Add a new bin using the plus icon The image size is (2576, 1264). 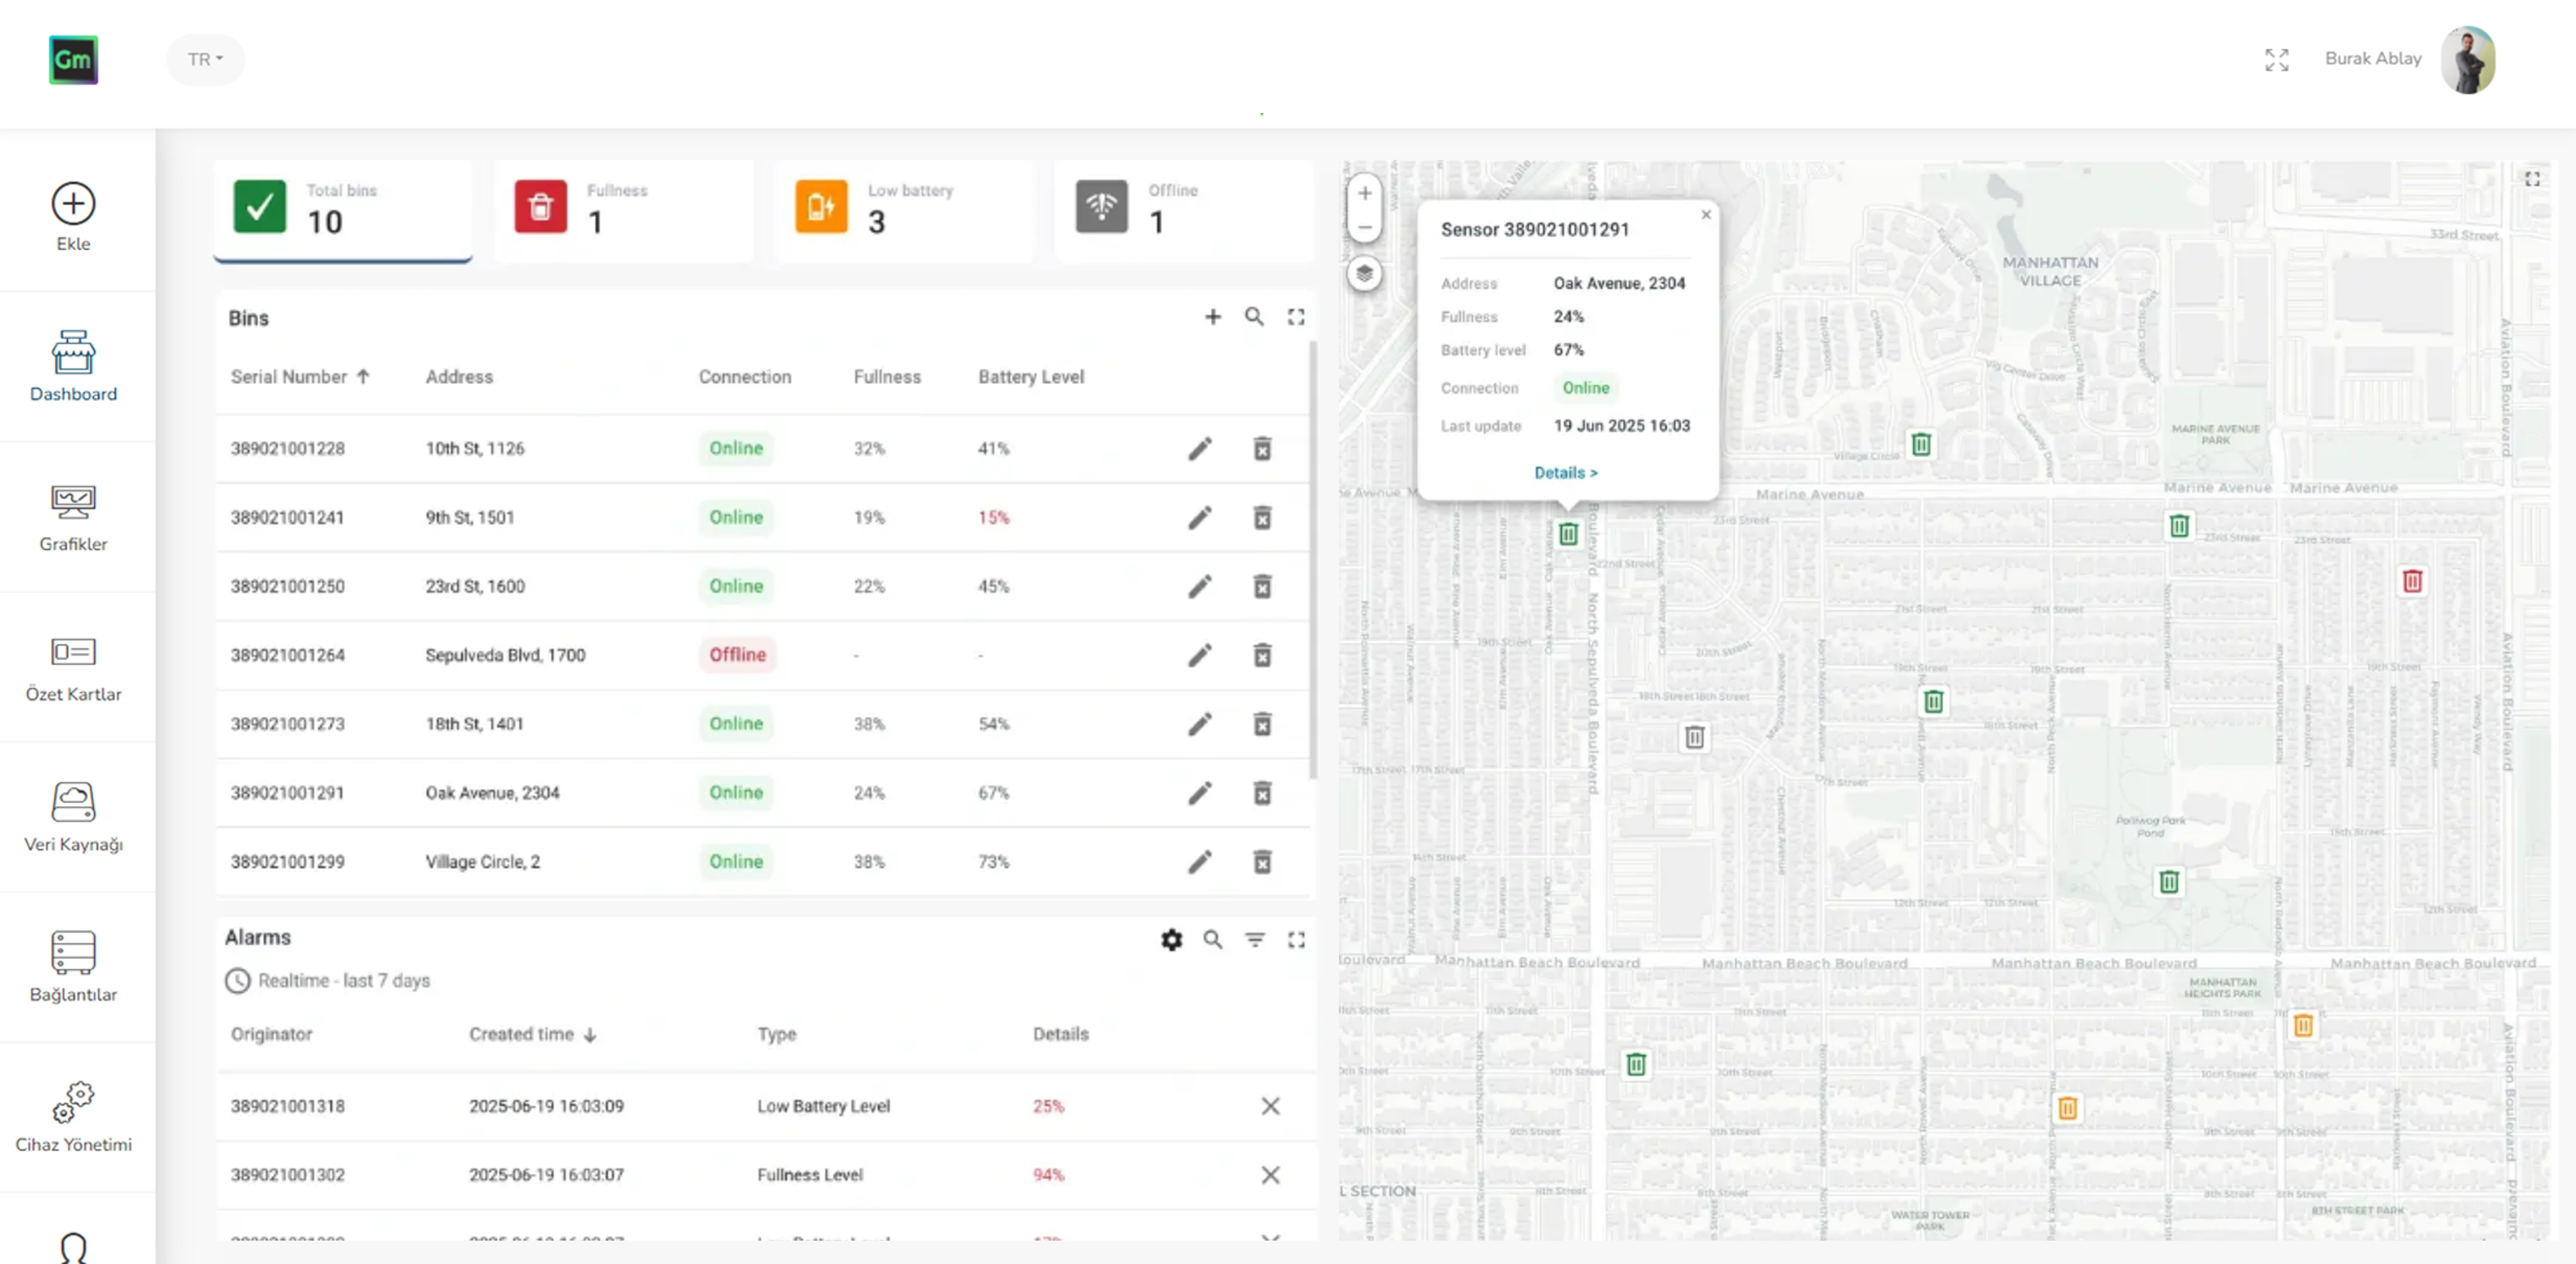[x=1212, y=317]
